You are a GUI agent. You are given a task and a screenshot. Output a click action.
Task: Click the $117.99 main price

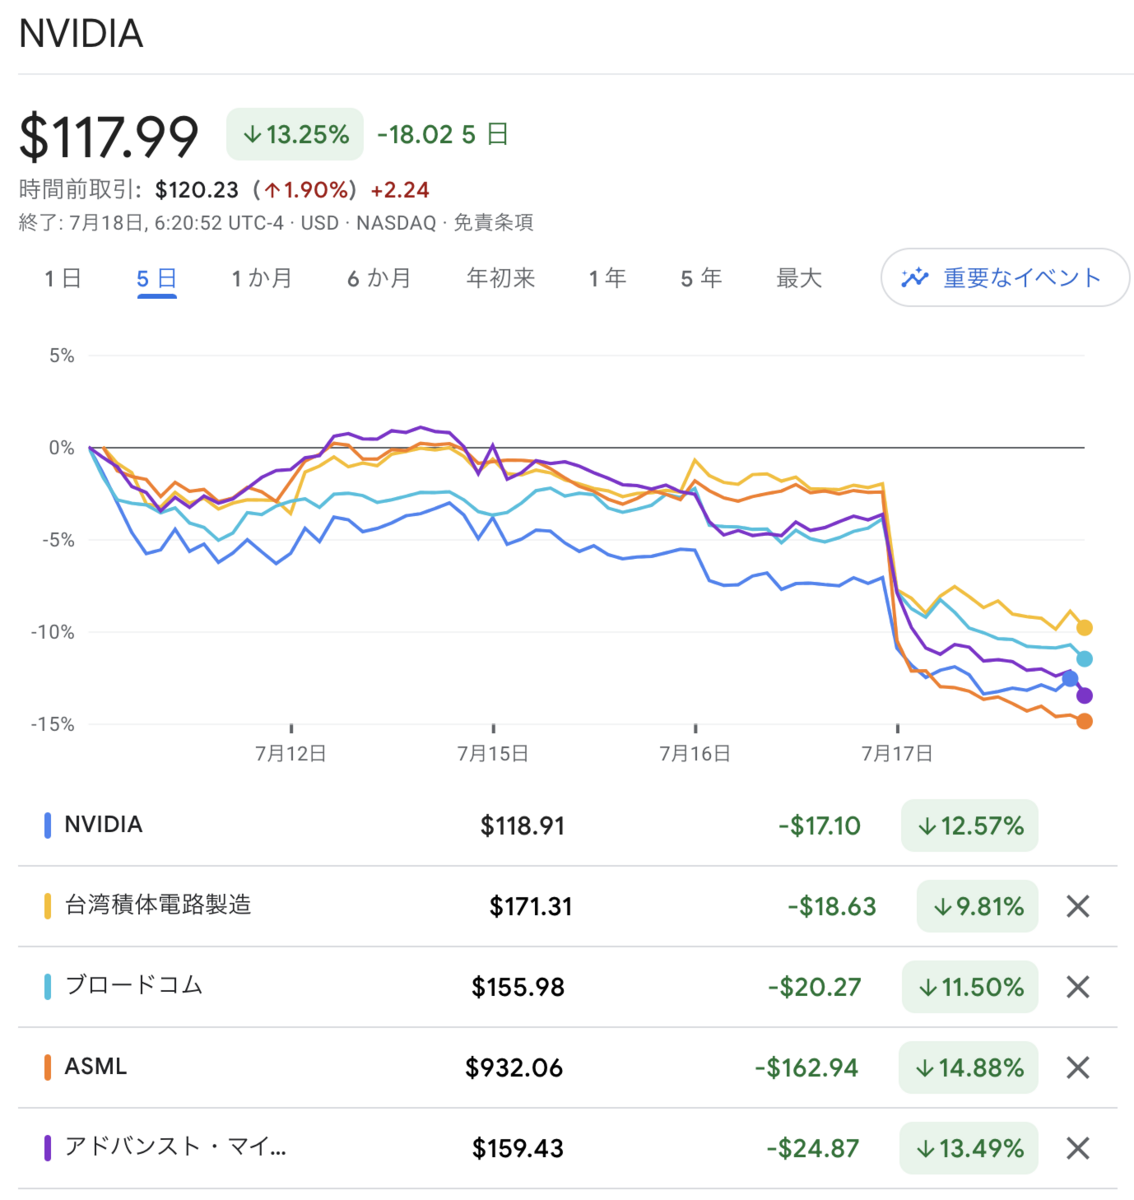coord(109,137)
